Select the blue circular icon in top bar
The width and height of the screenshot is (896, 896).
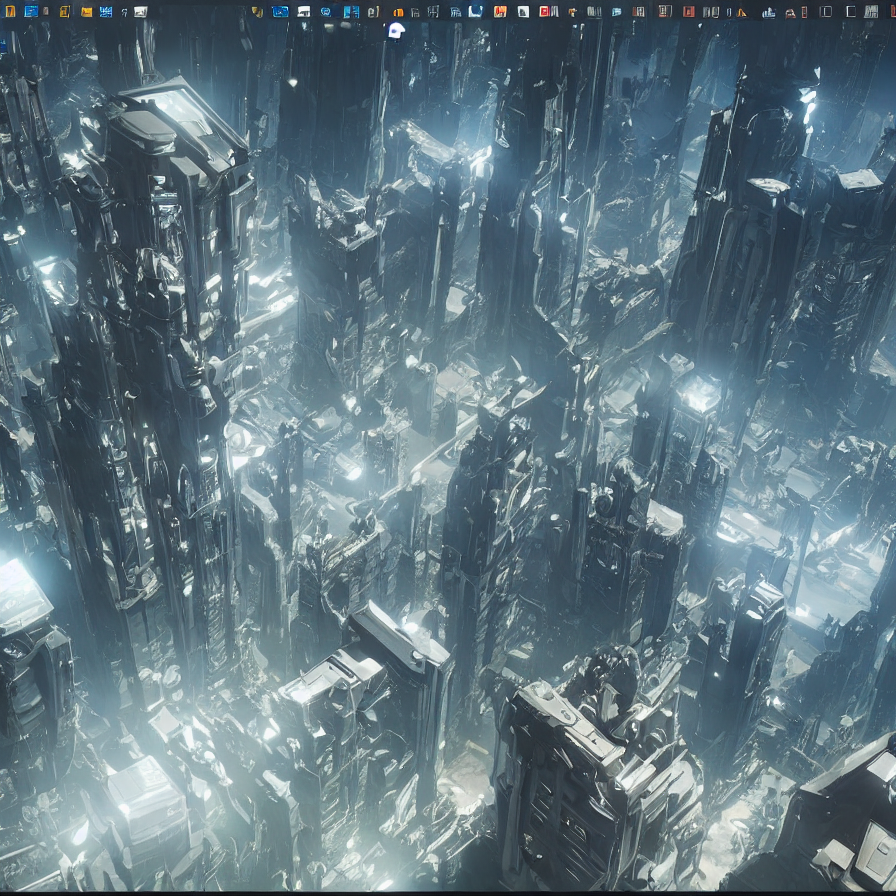pos(325,12)
